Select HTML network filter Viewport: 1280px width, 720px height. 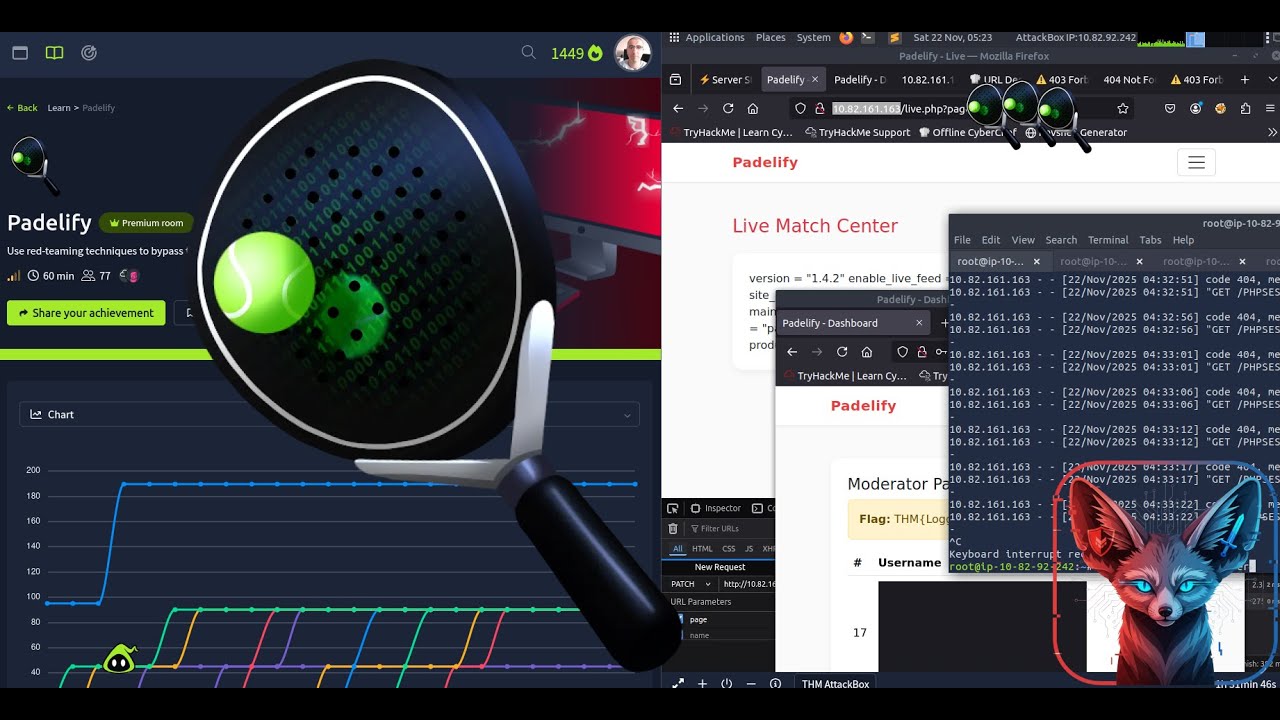tap(703, 548)
